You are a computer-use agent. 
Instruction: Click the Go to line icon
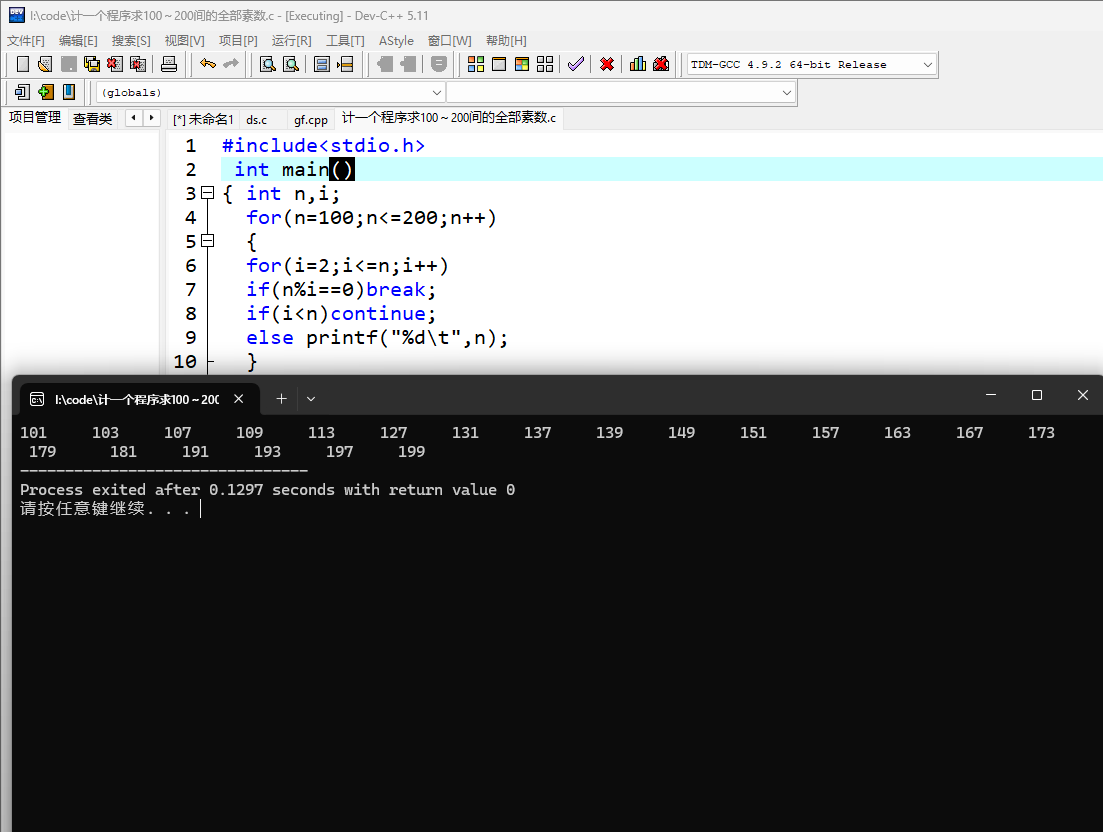click(x=345, y=64)
